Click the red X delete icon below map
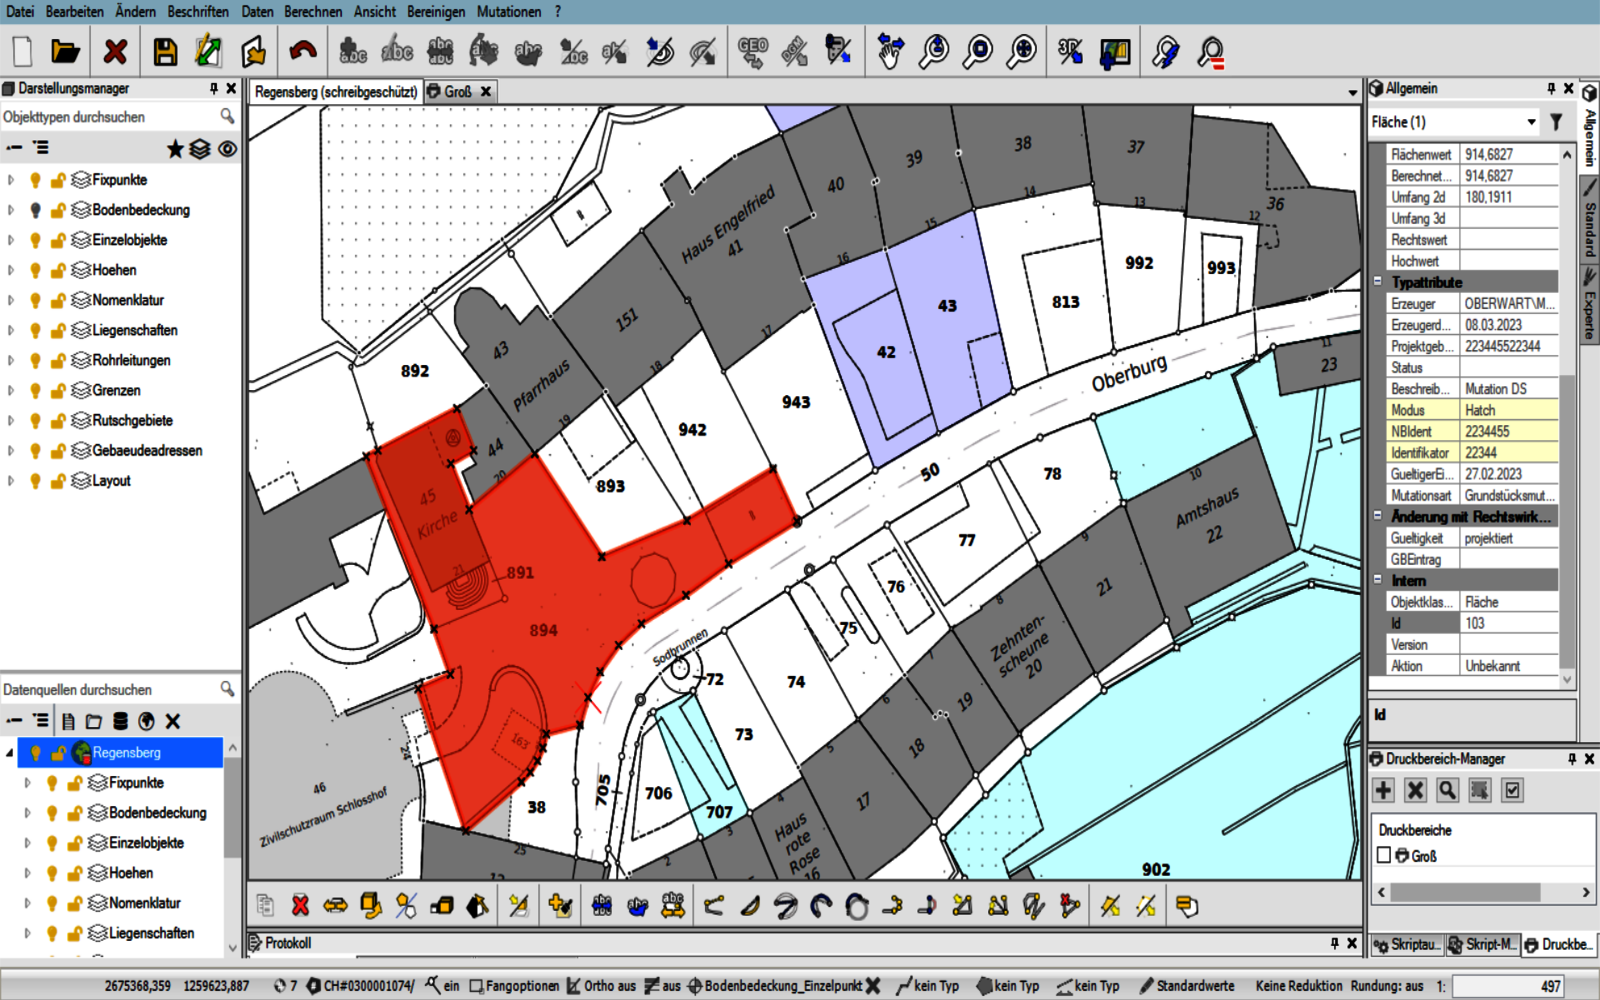 point(300,906)
